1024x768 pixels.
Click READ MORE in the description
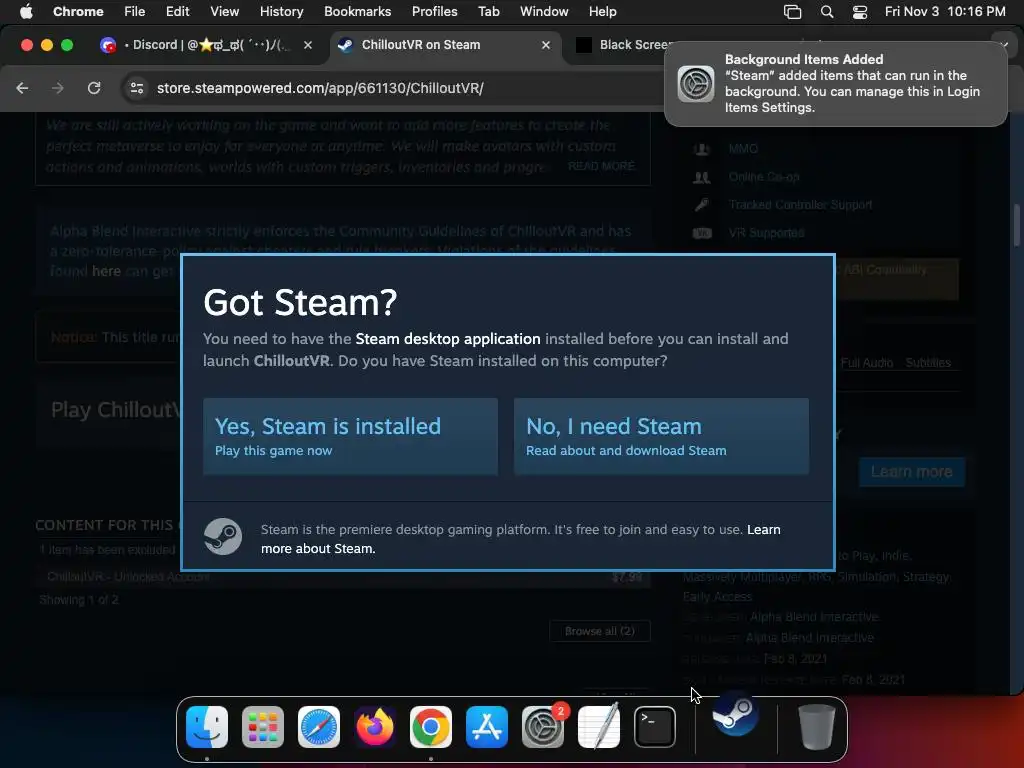(601, 166)
